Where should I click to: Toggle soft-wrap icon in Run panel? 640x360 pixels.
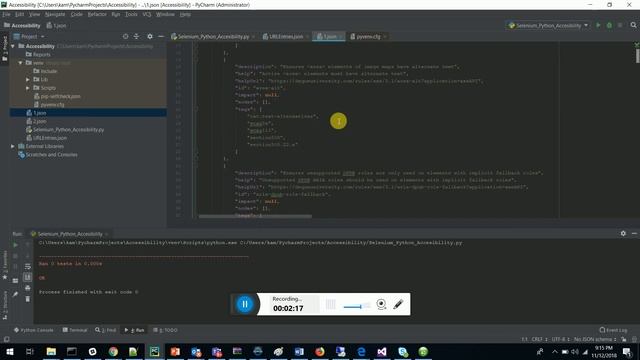28,267
